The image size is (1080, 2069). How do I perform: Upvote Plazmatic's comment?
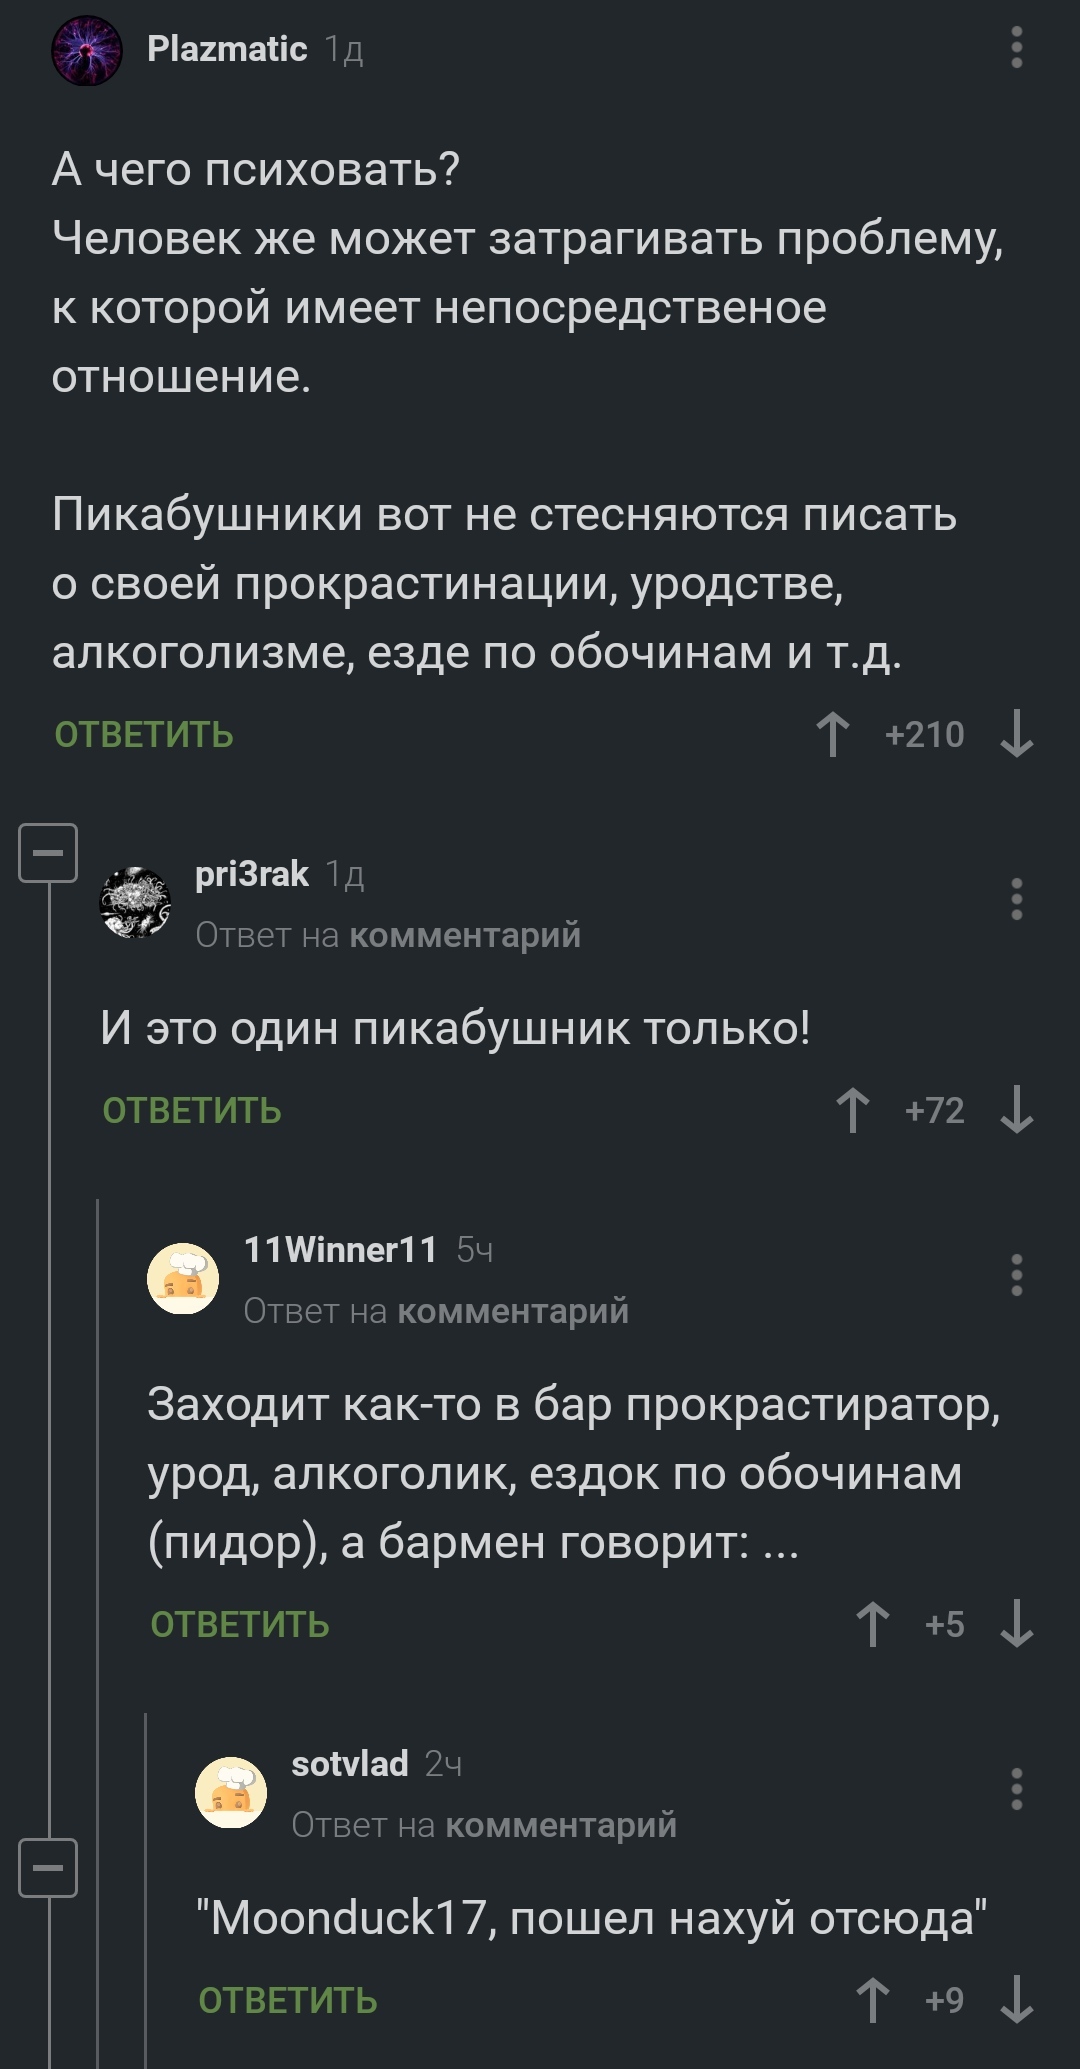[832, 734]
